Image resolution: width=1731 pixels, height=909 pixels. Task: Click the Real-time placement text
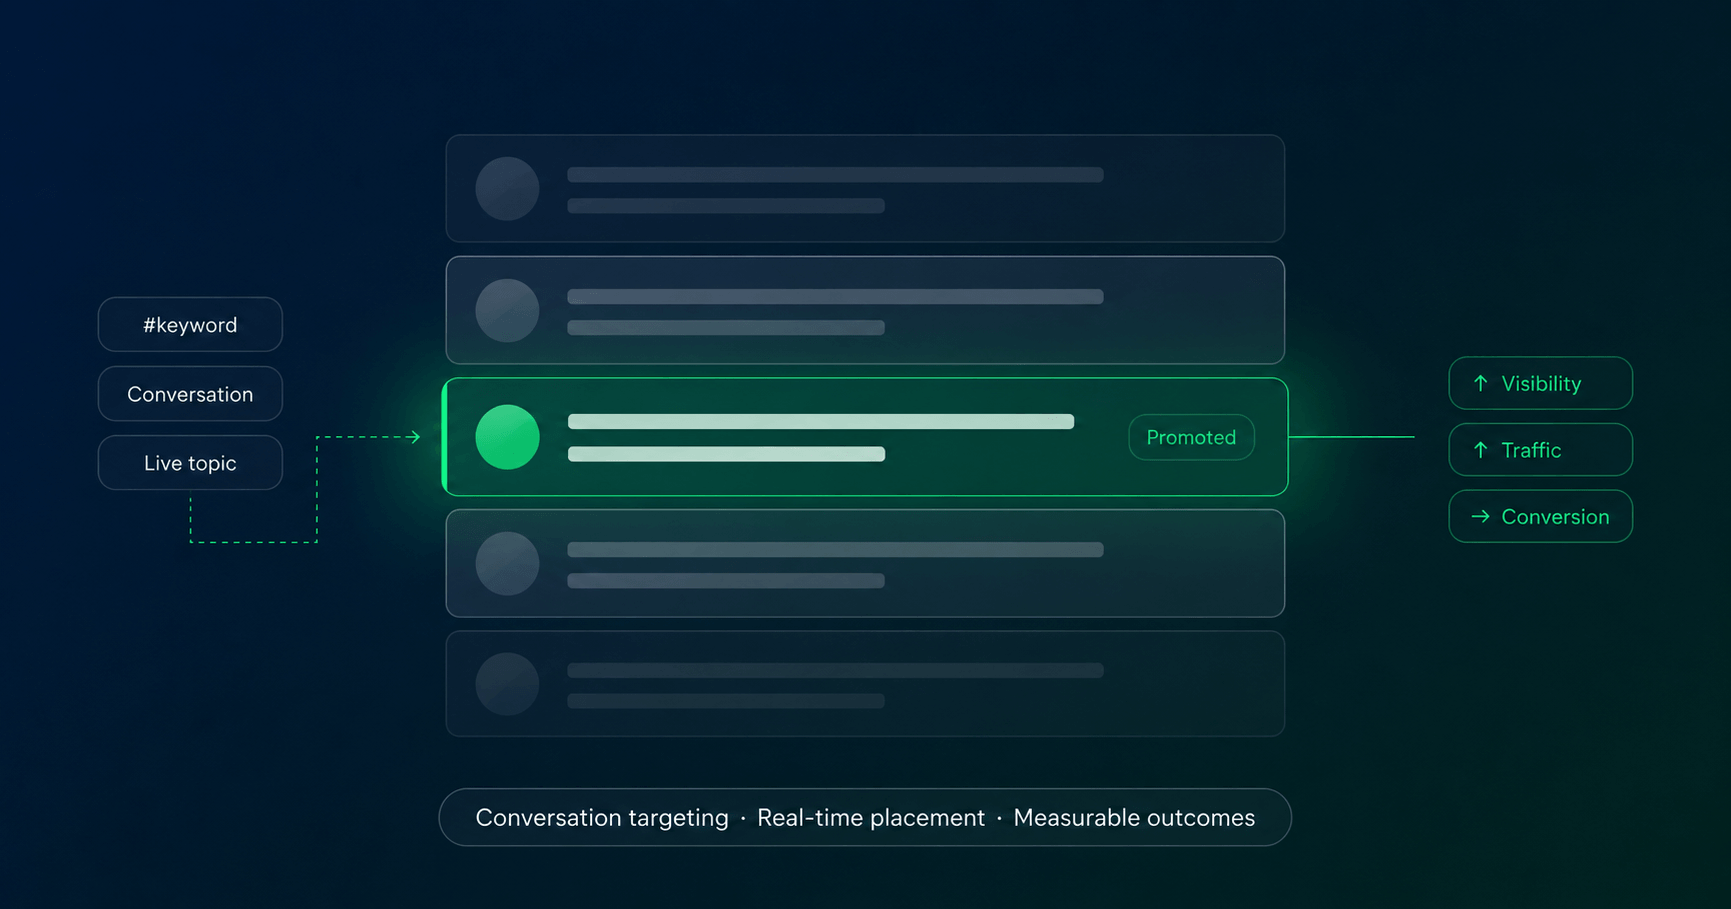coord(871,817)
